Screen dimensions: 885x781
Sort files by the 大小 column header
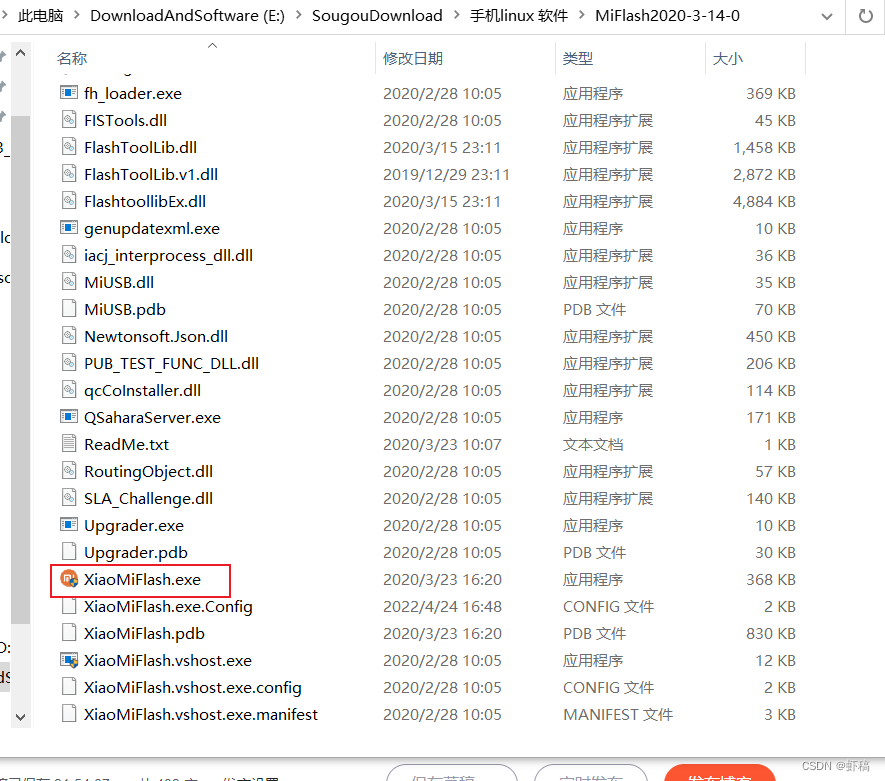point(728,58)
